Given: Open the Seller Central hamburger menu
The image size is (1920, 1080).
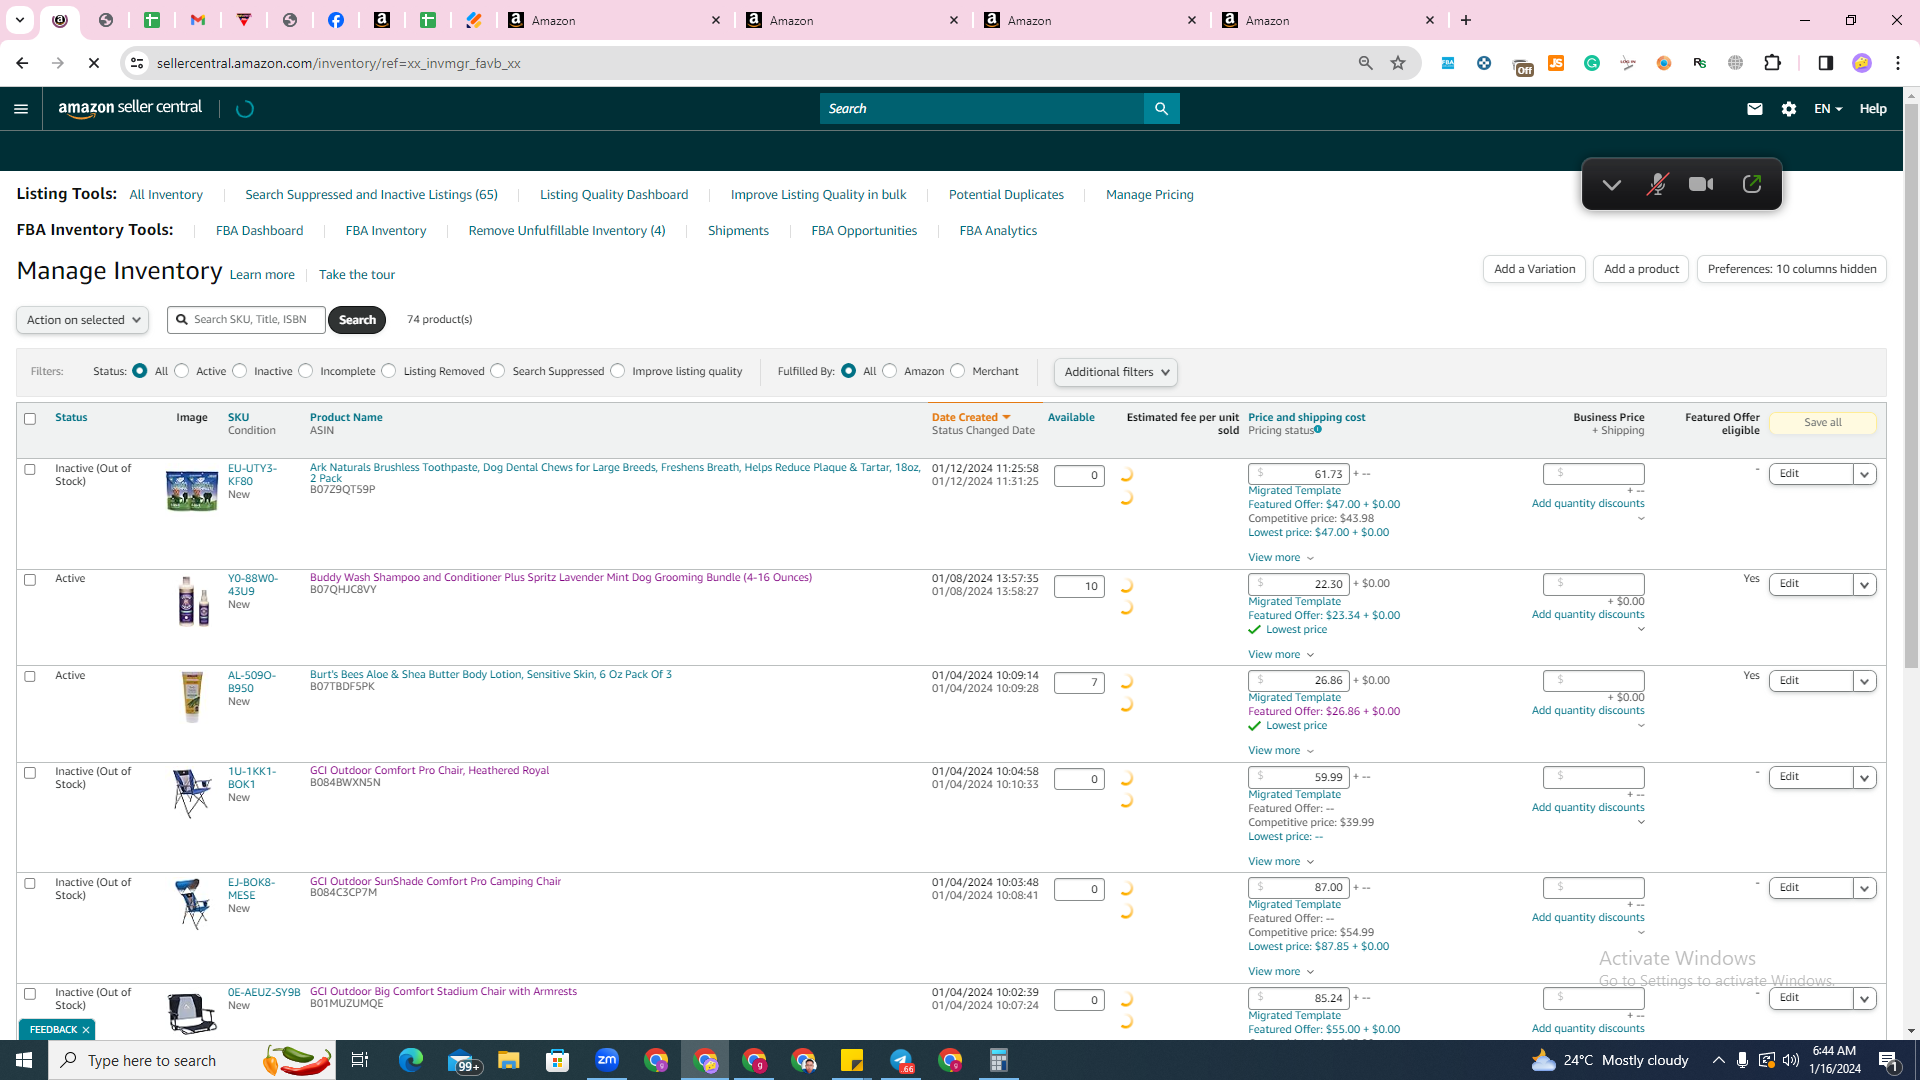Looking at the screenshot, I should 21,109.
